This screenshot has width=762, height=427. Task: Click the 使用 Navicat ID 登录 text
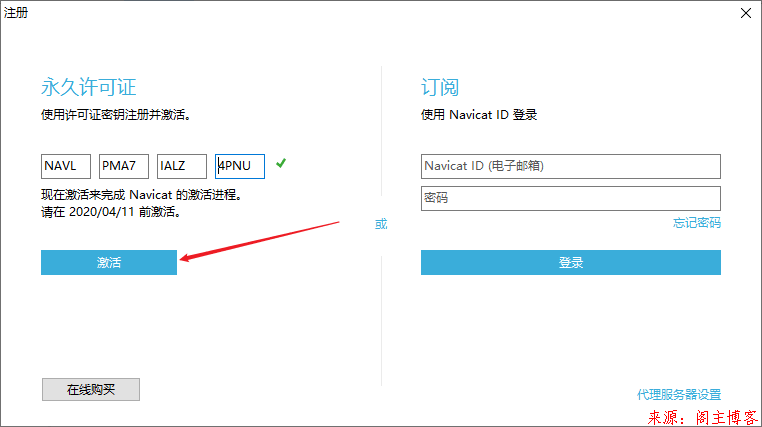pos(479,115)
